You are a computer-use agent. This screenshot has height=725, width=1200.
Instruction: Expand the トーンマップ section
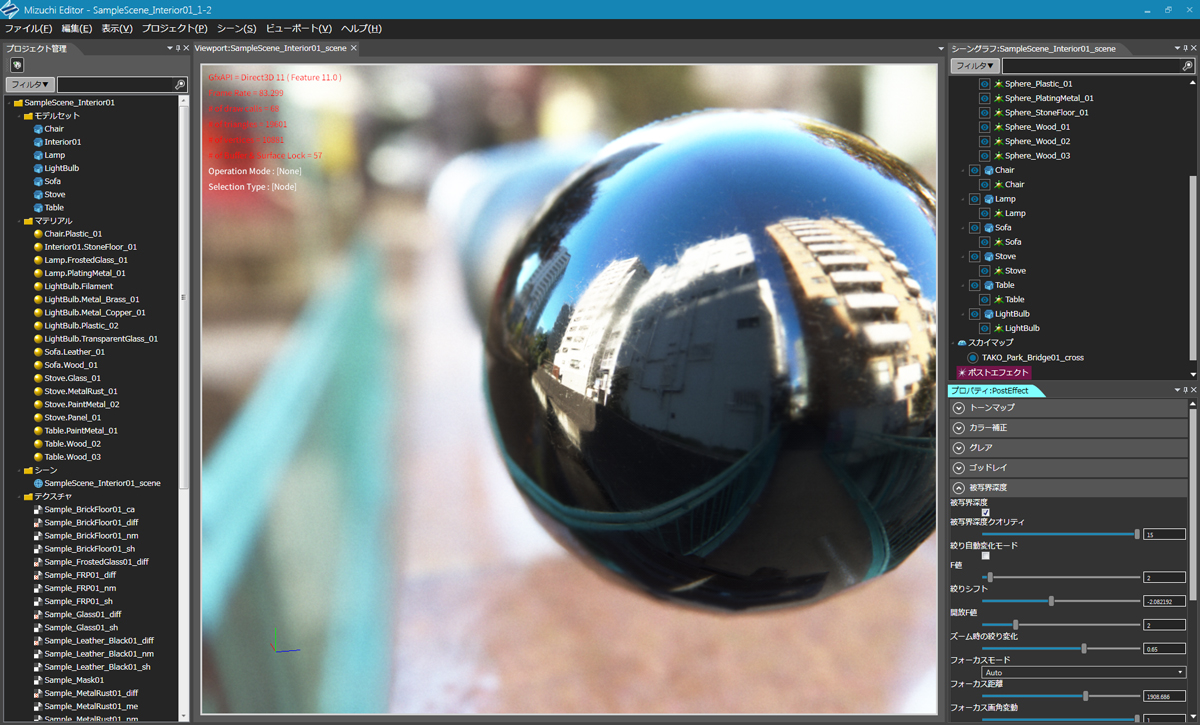[959, 408]
